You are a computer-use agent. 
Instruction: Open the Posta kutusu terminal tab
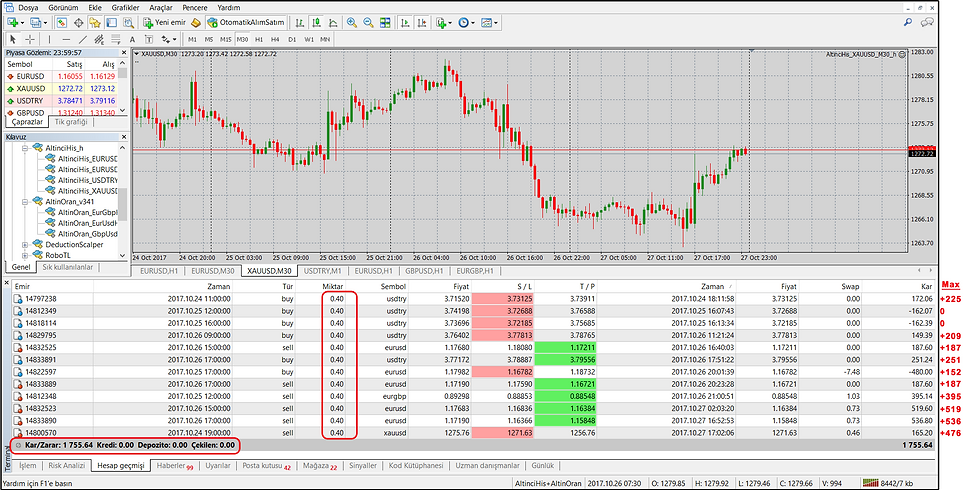266,465
